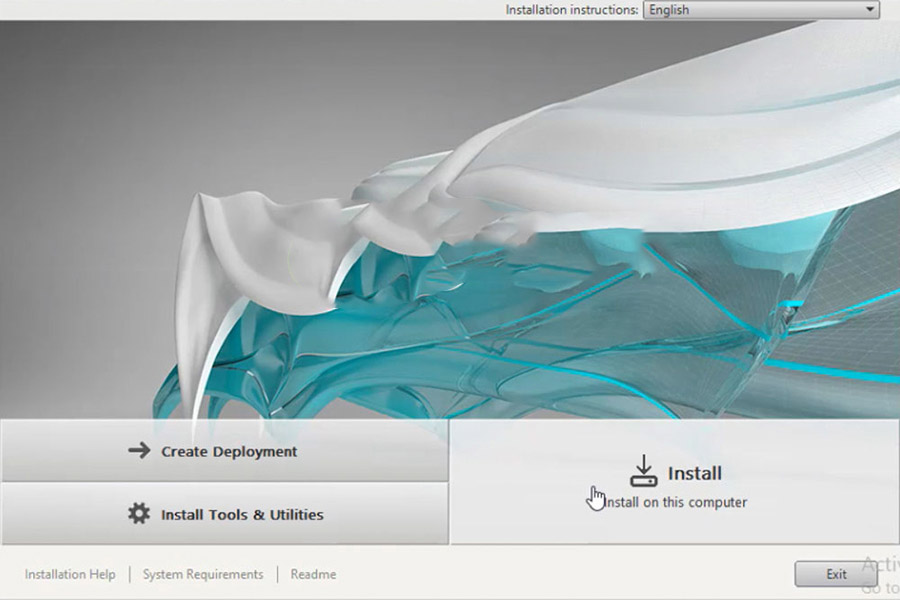This screenshot has height=600, width=900.
Task: Click the download icon beside Install
Action: (x=644, y=471)
